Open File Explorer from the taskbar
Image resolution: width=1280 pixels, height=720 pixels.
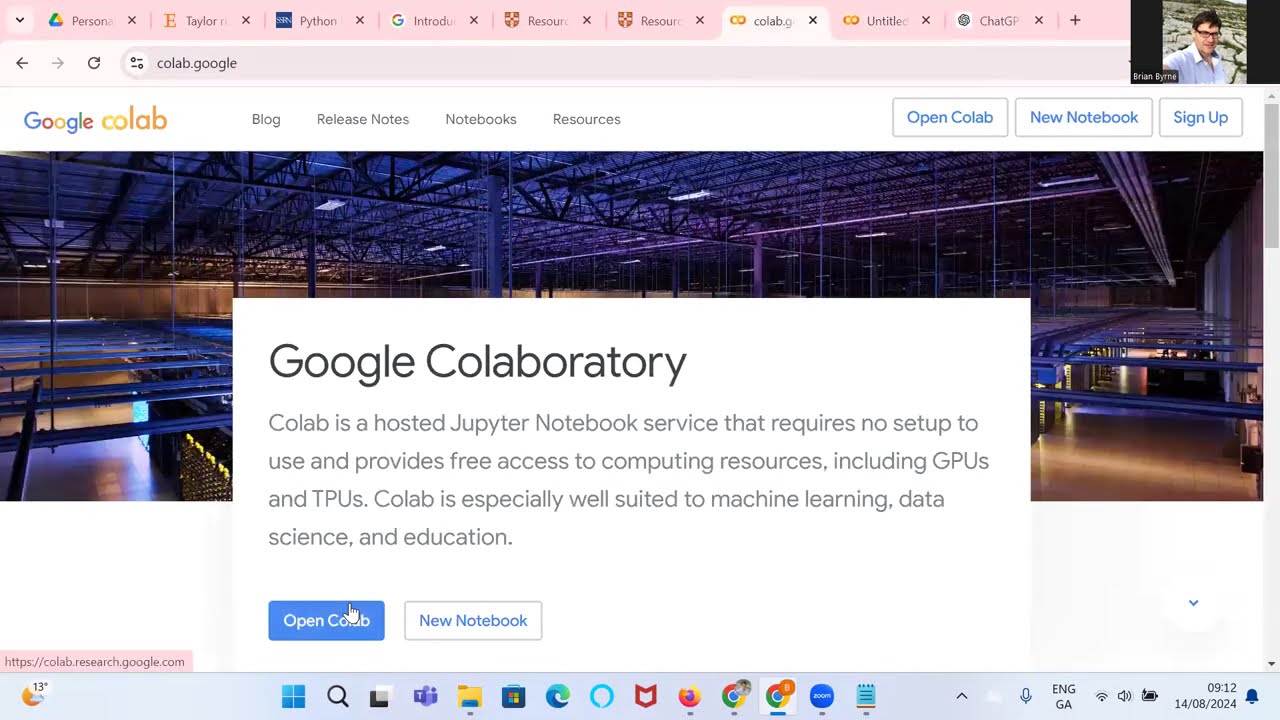469,696
